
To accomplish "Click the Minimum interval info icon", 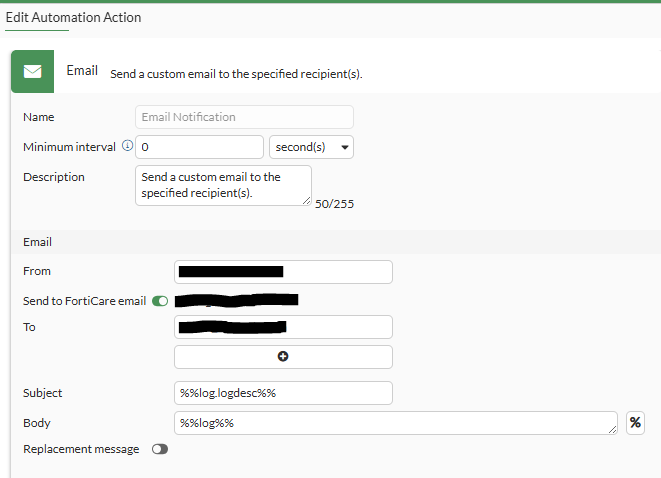I will 127,146.
